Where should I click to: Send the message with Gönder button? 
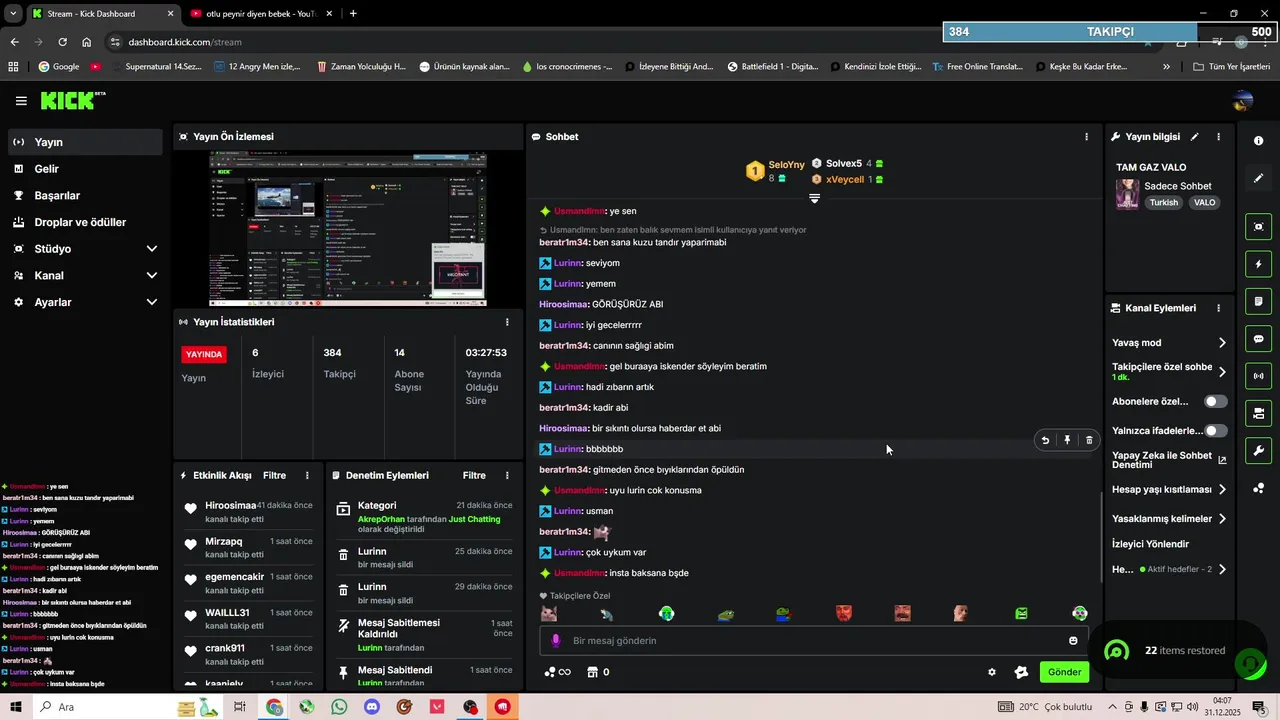pos(1064,672)
